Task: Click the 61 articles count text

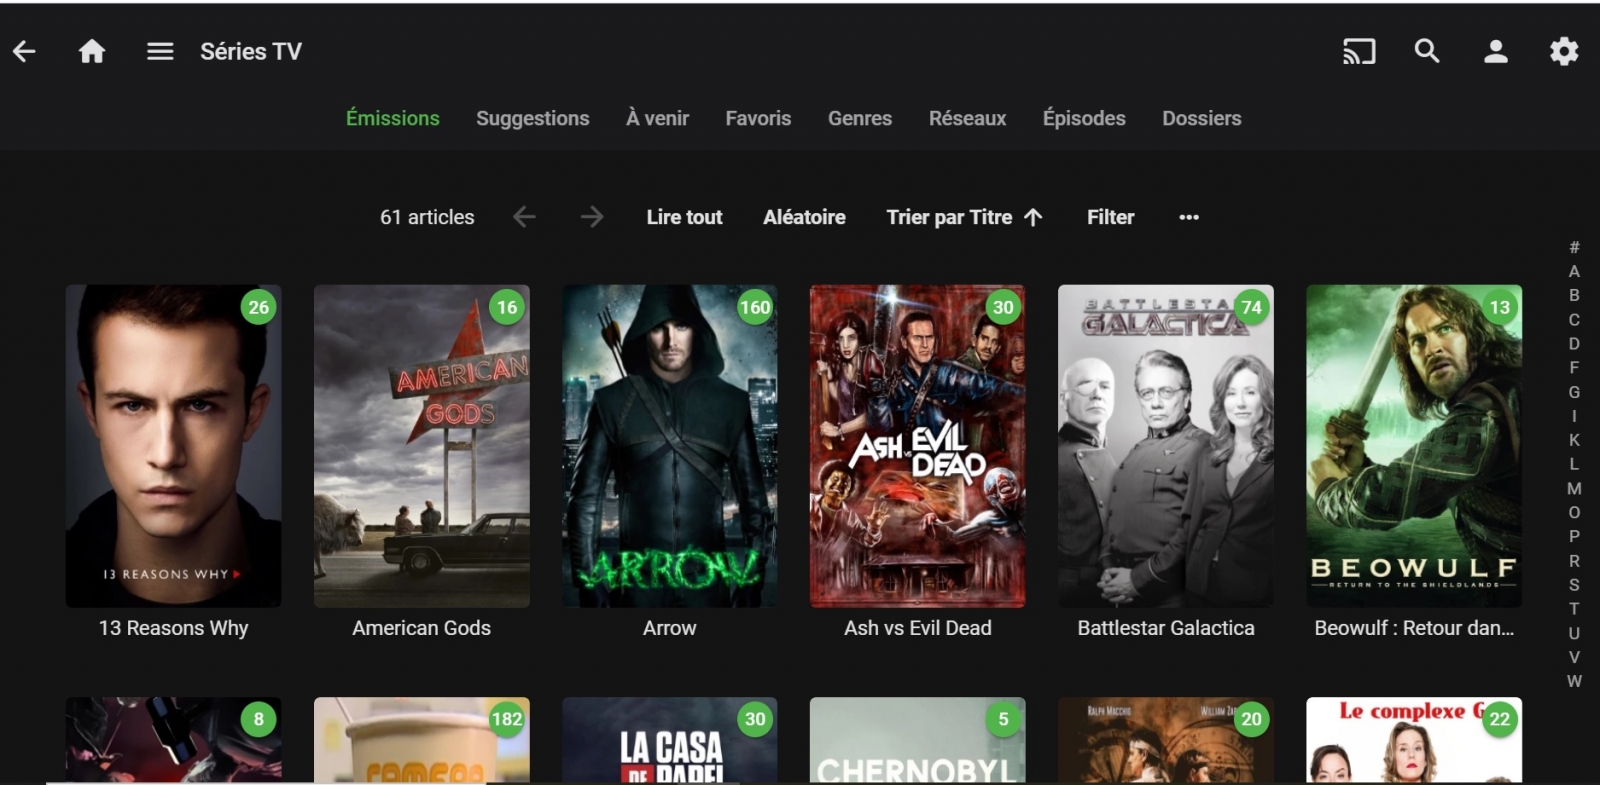Action: tap(427, 217)
